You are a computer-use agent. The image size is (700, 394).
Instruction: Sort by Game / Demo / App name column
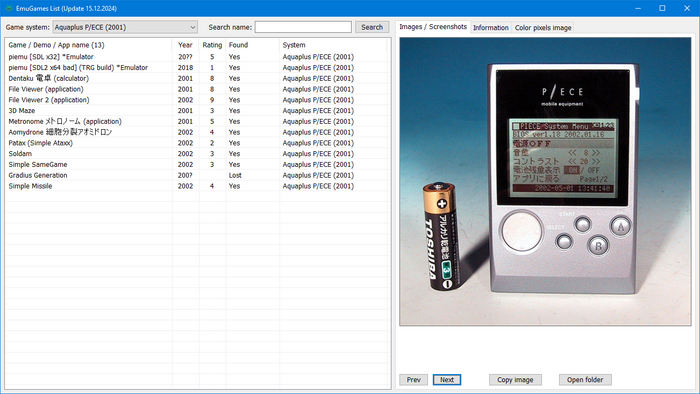coord(88,45)
